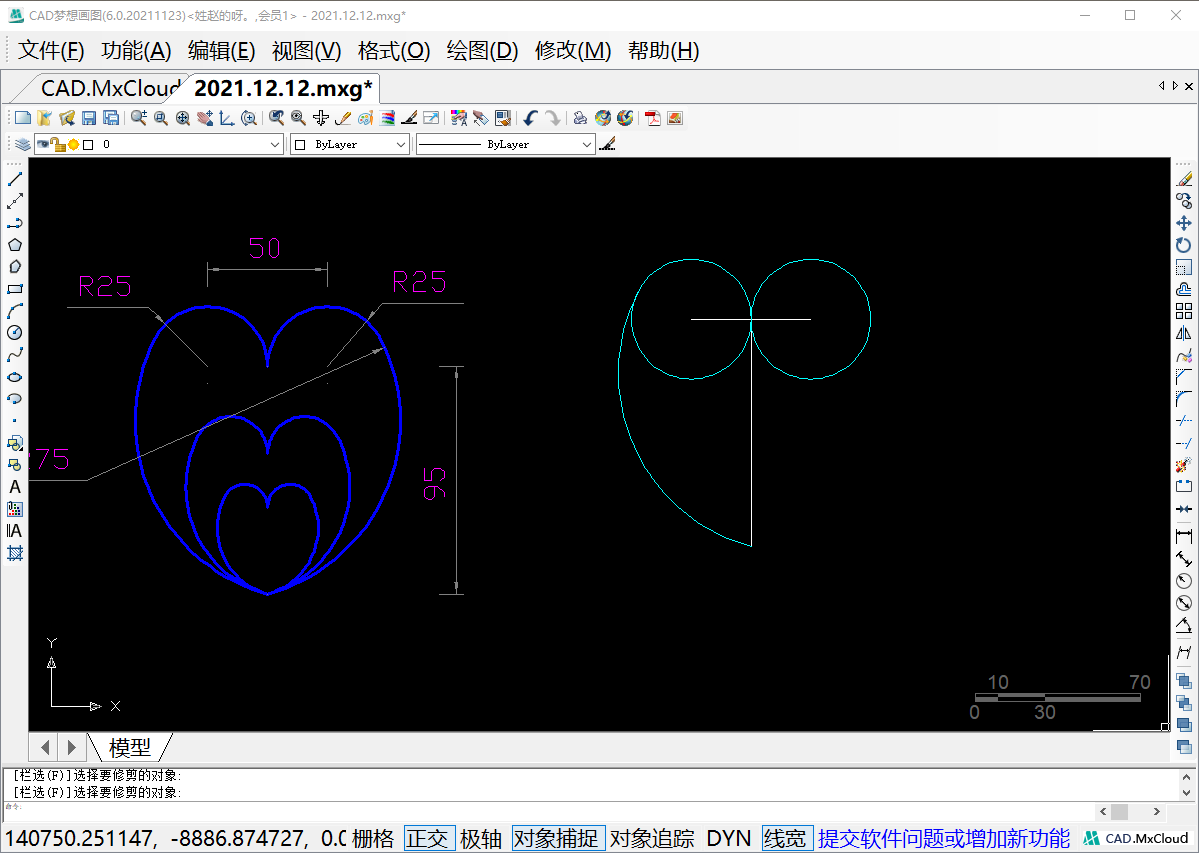Toggle 栅格 grid mode
The height and width of the screenshot is (853, 1199).
coord(373,838)
